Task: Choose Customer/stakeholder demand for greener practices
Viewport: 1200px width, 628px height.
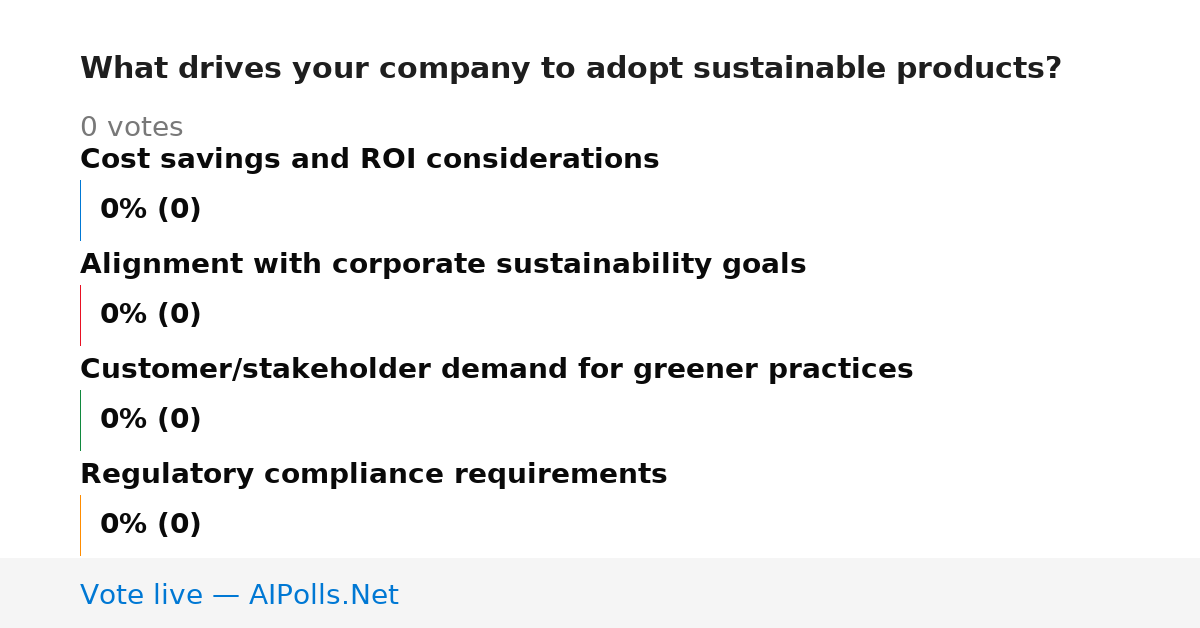Action: 496,369
